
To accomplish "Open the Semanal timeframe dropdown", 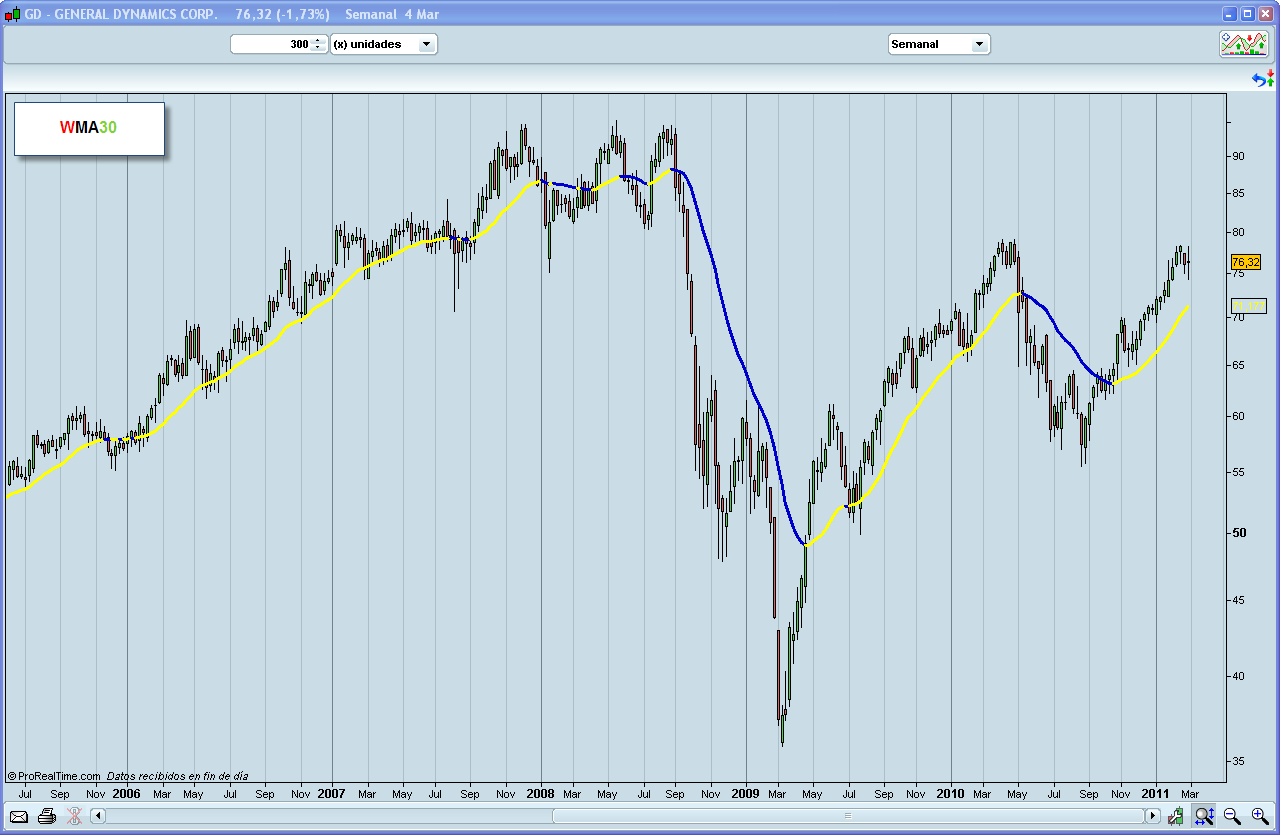I will coord(978,43).
